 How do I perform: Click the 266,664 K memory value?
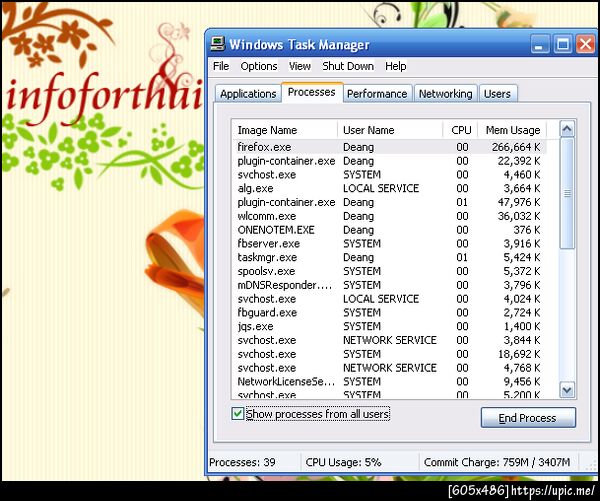click(516, 147)
